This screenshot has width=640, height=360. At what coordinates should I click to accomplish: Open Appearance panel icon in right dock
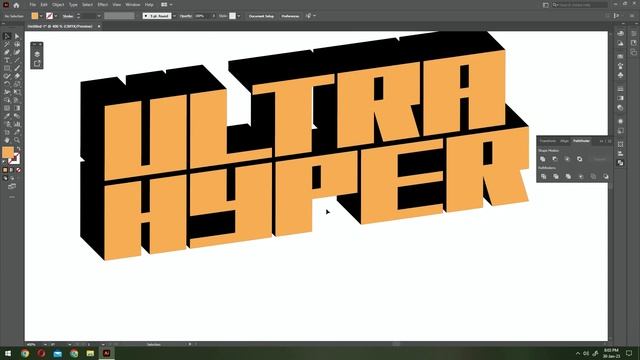(621, 121)
